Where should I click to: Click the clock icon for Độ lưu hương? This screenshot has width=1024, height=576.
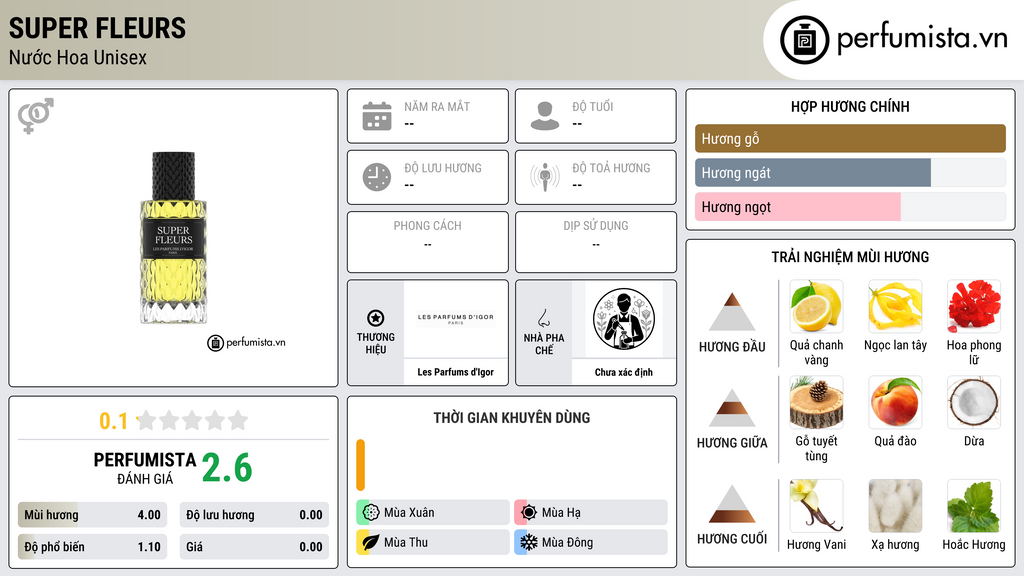(x=377, y=177)
